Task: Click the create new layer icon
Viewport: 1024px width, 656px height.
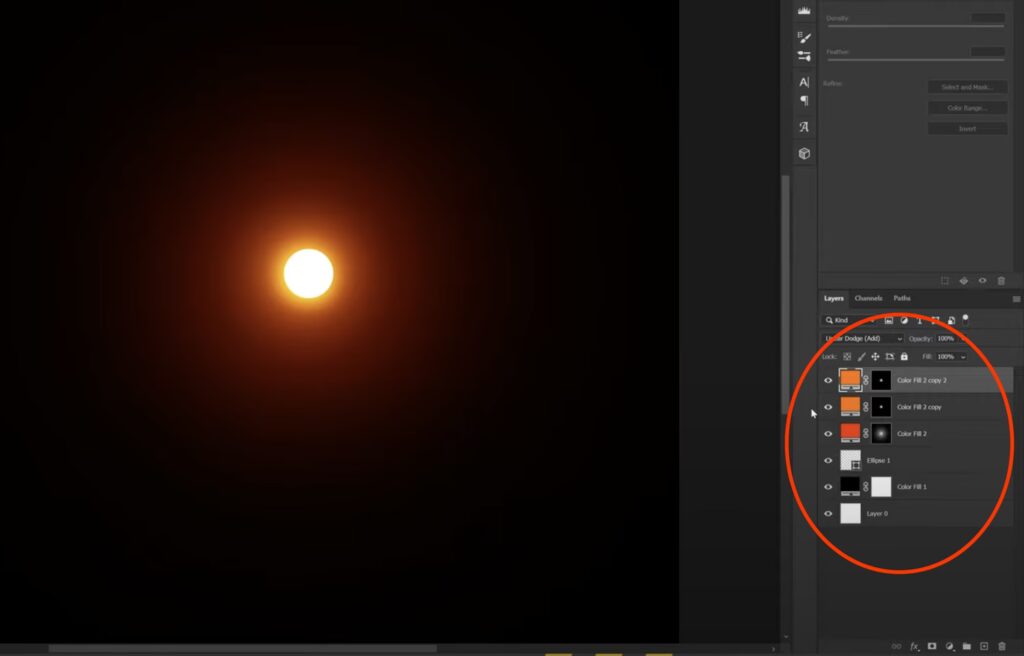Action: pyautogui.click(x=984, y=646)
